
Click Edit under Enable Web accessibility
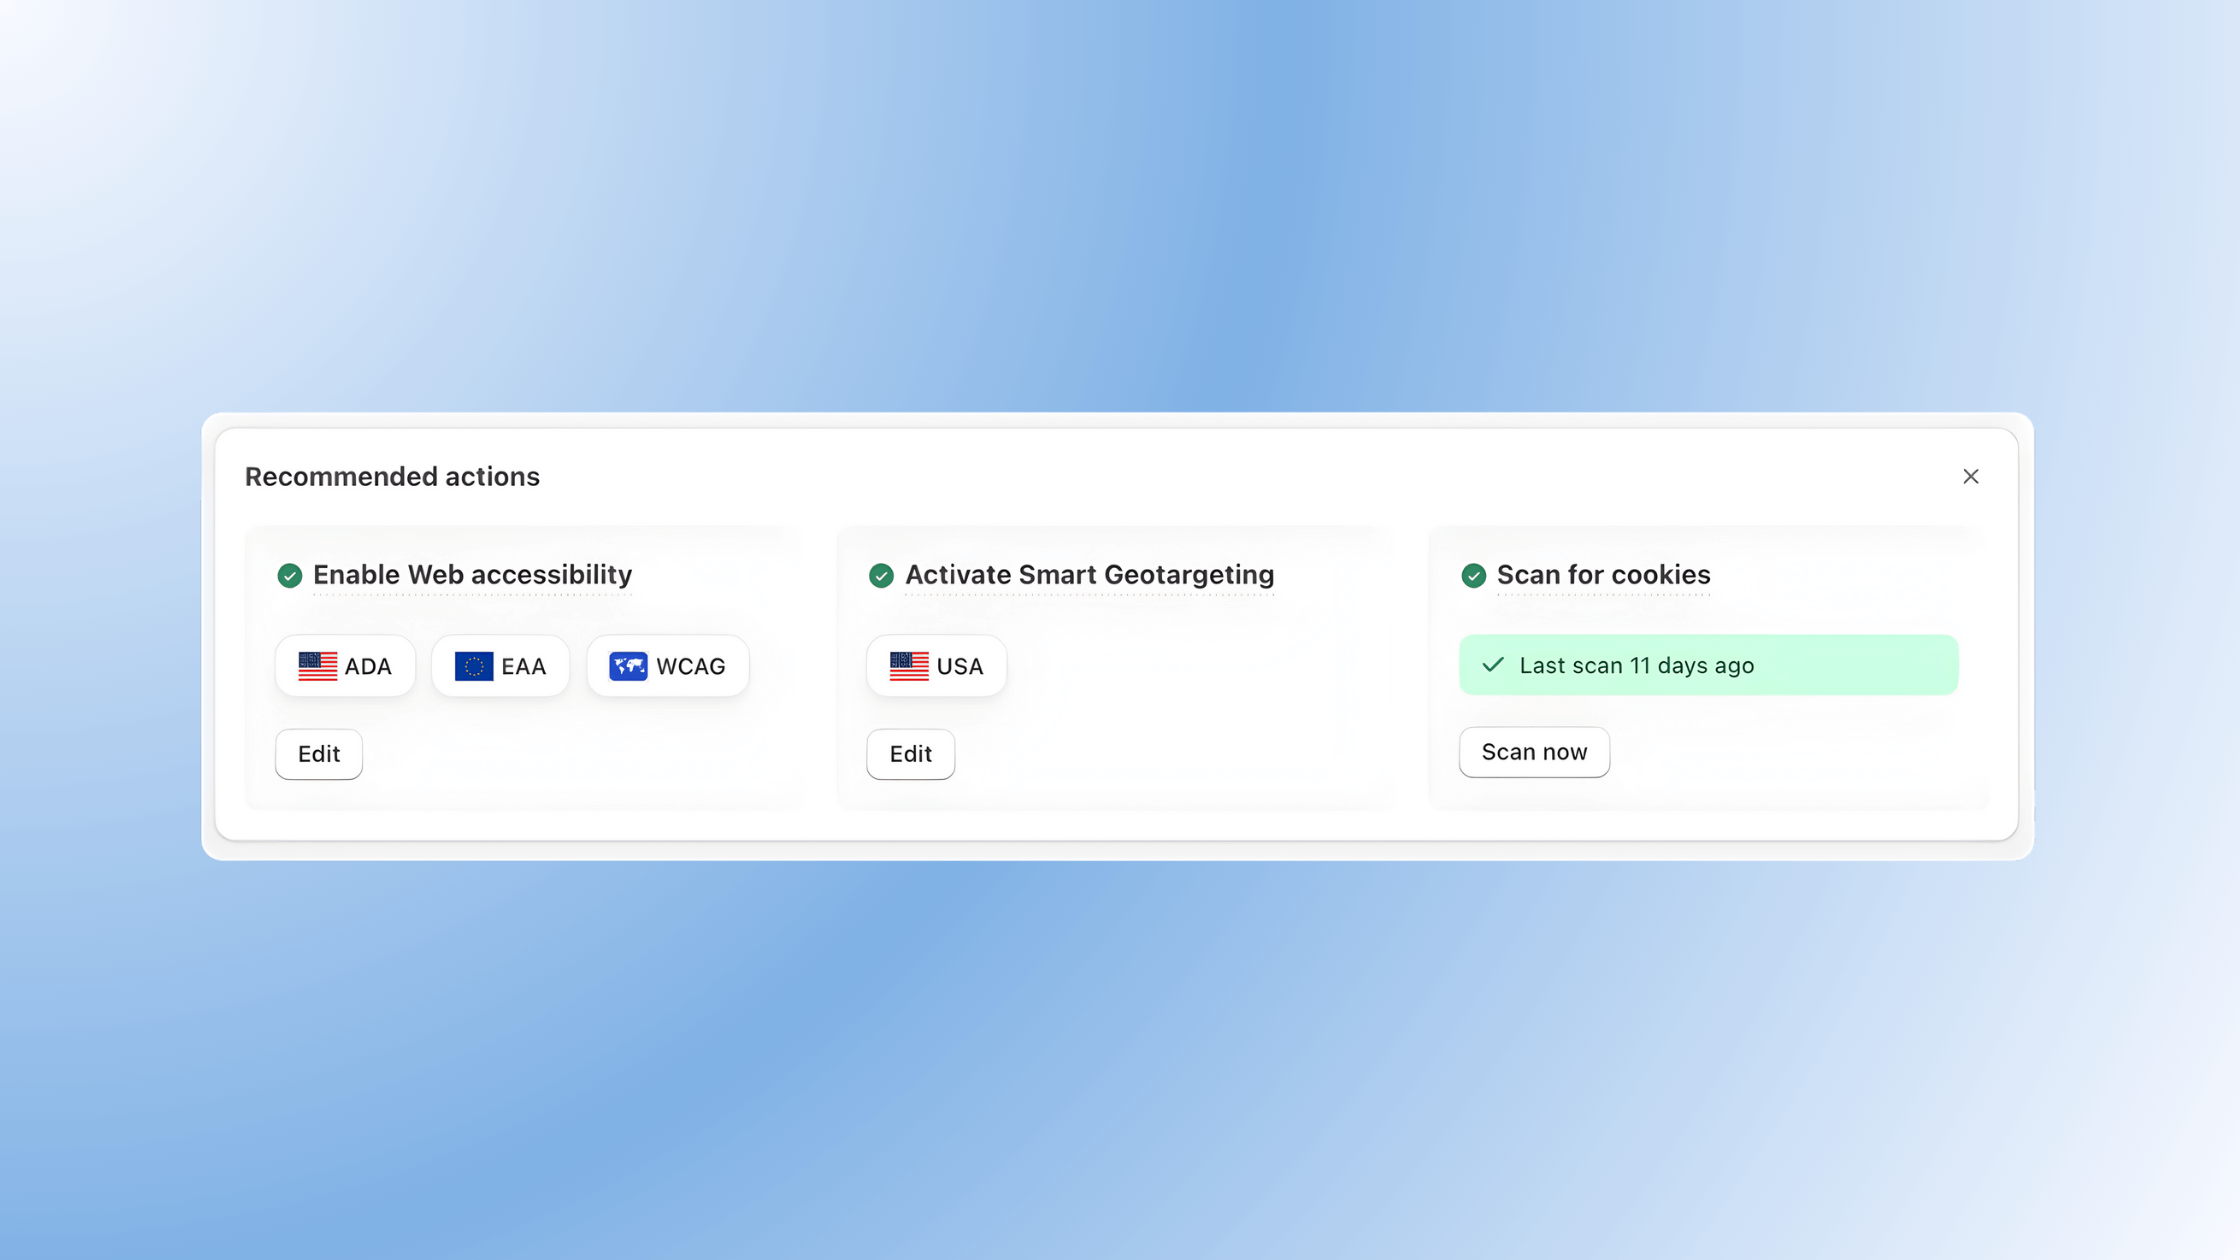(x=318, y=754)
